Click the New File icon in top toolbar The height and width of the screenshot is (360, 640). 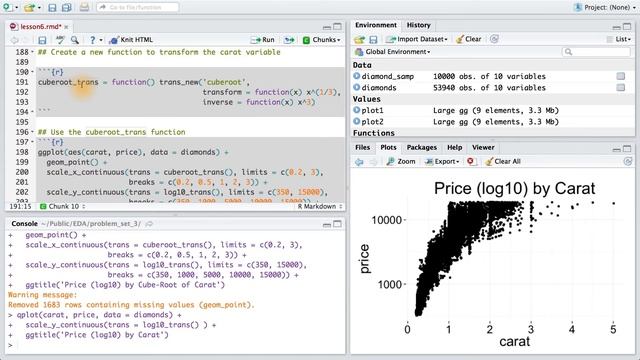point(7,7)
